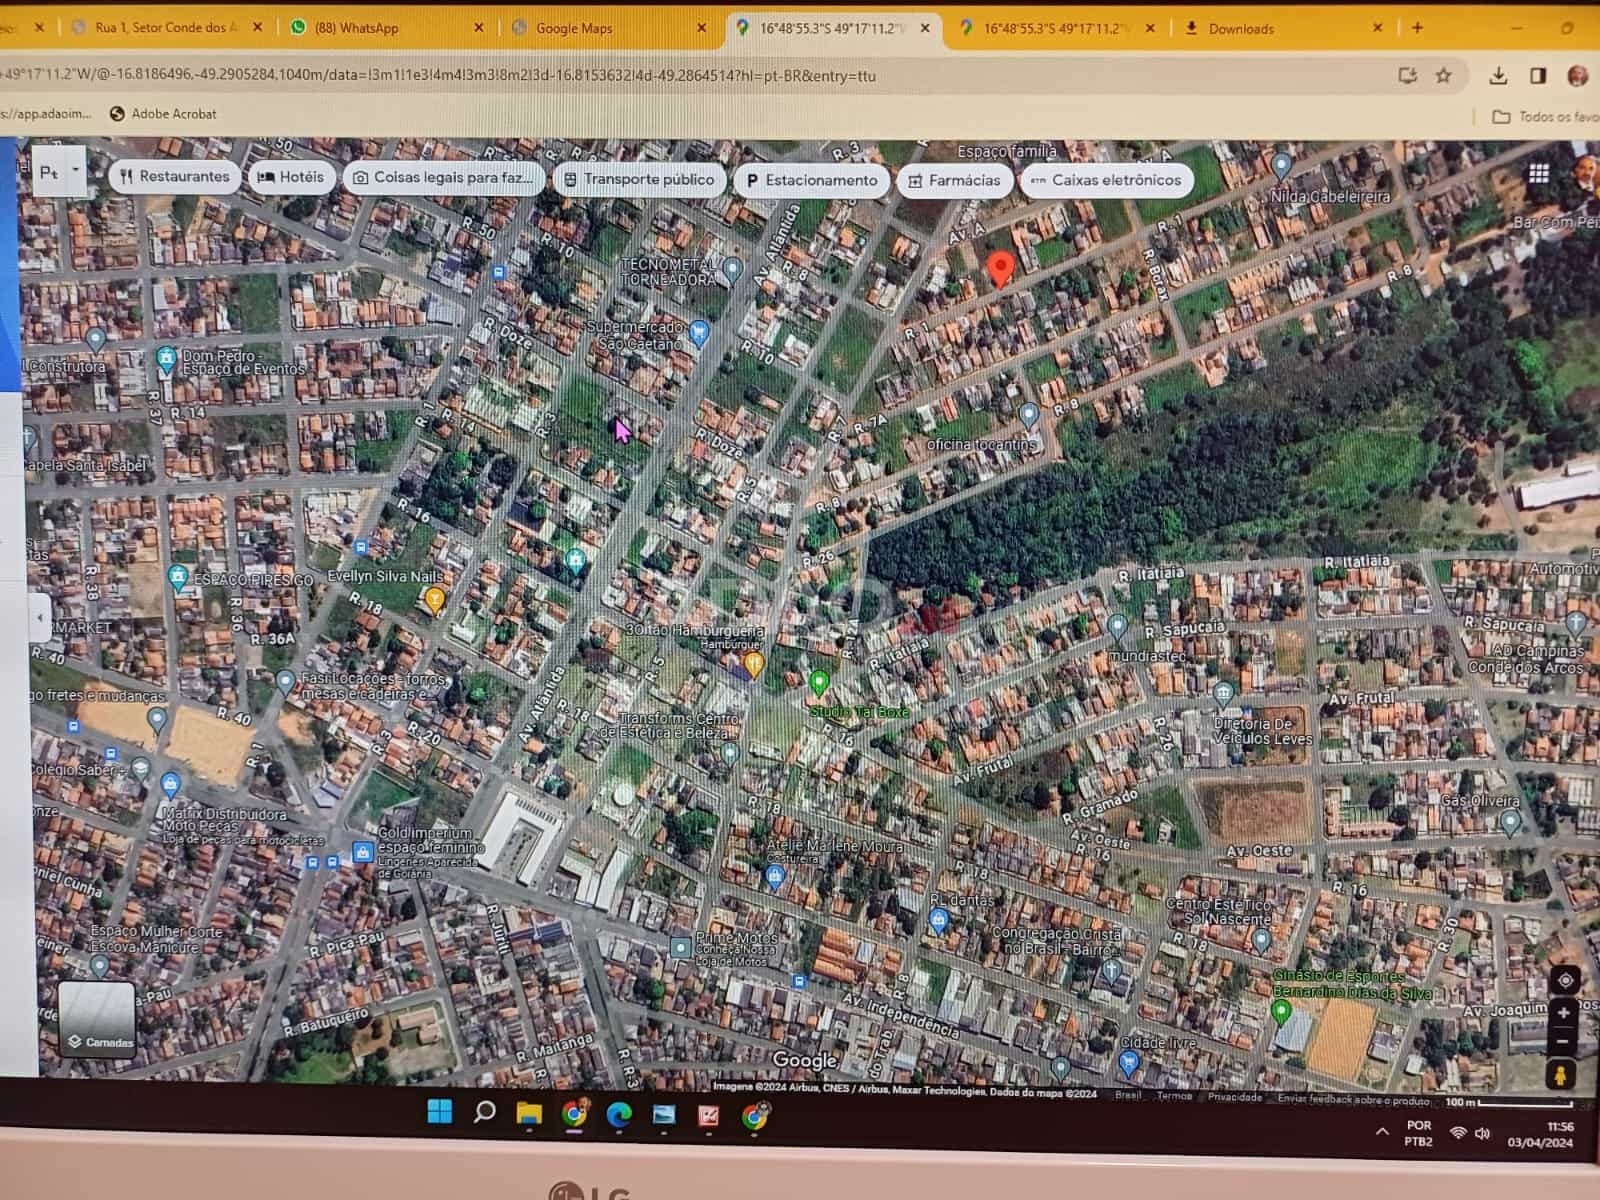Show Caixas eletrônicos on the map
1600x1200 pixels.
click(x=1106, y=180)
